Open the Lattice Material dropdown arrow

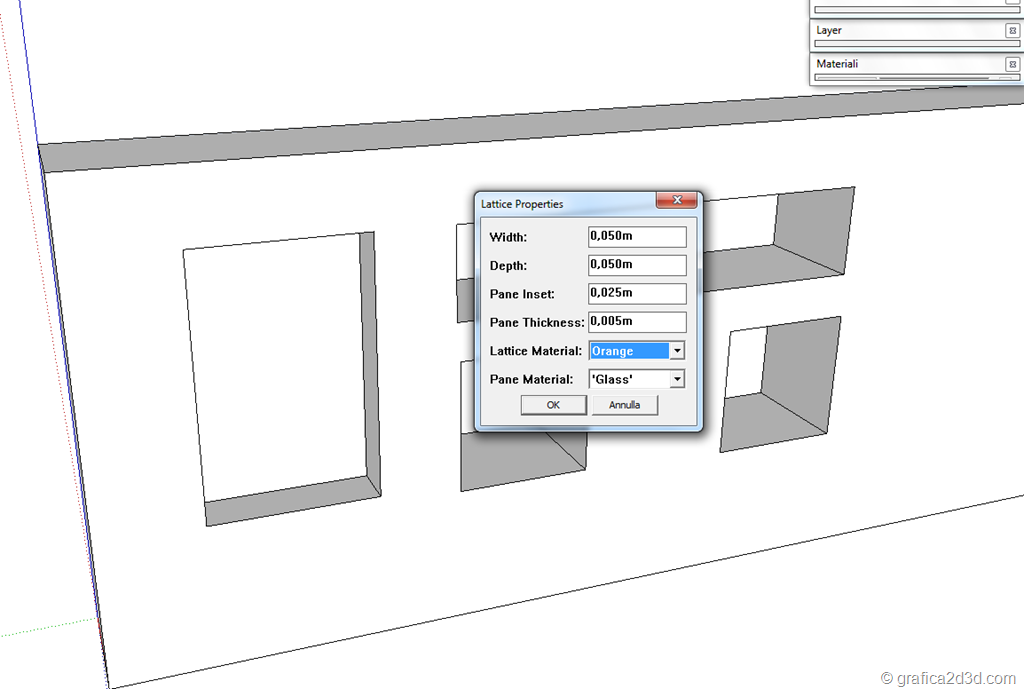pyautogui.click(x=677, y=351)
